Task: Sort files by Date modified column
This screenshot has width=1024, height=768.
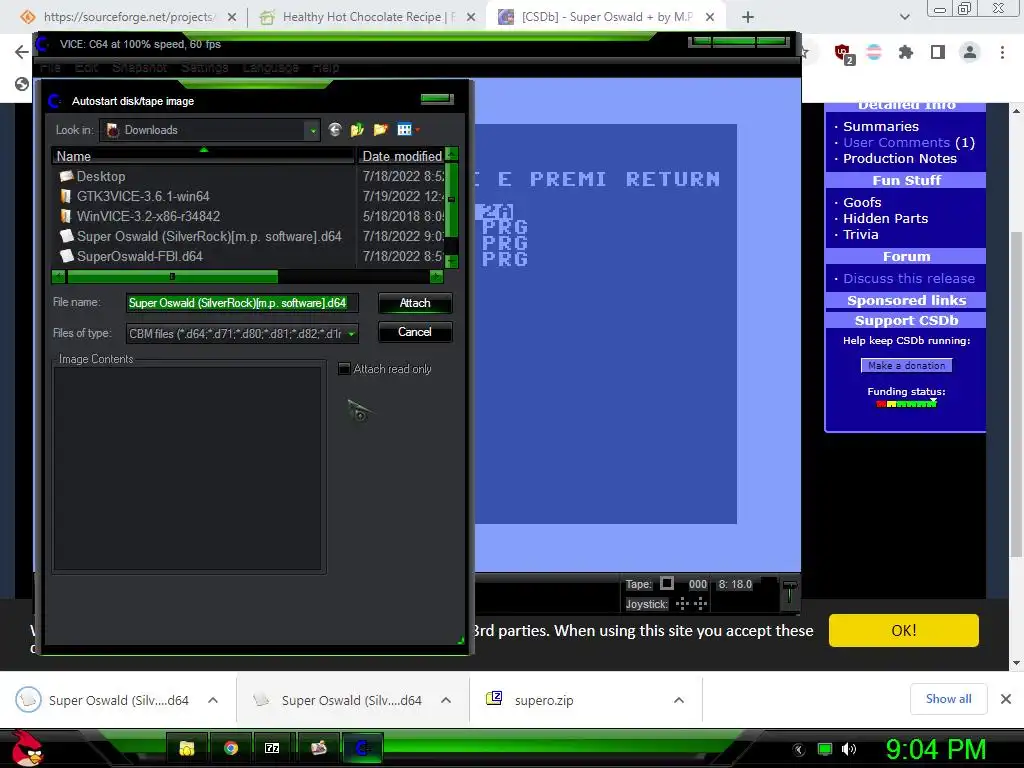Action: pyautogui.click(x=402, y=156)
